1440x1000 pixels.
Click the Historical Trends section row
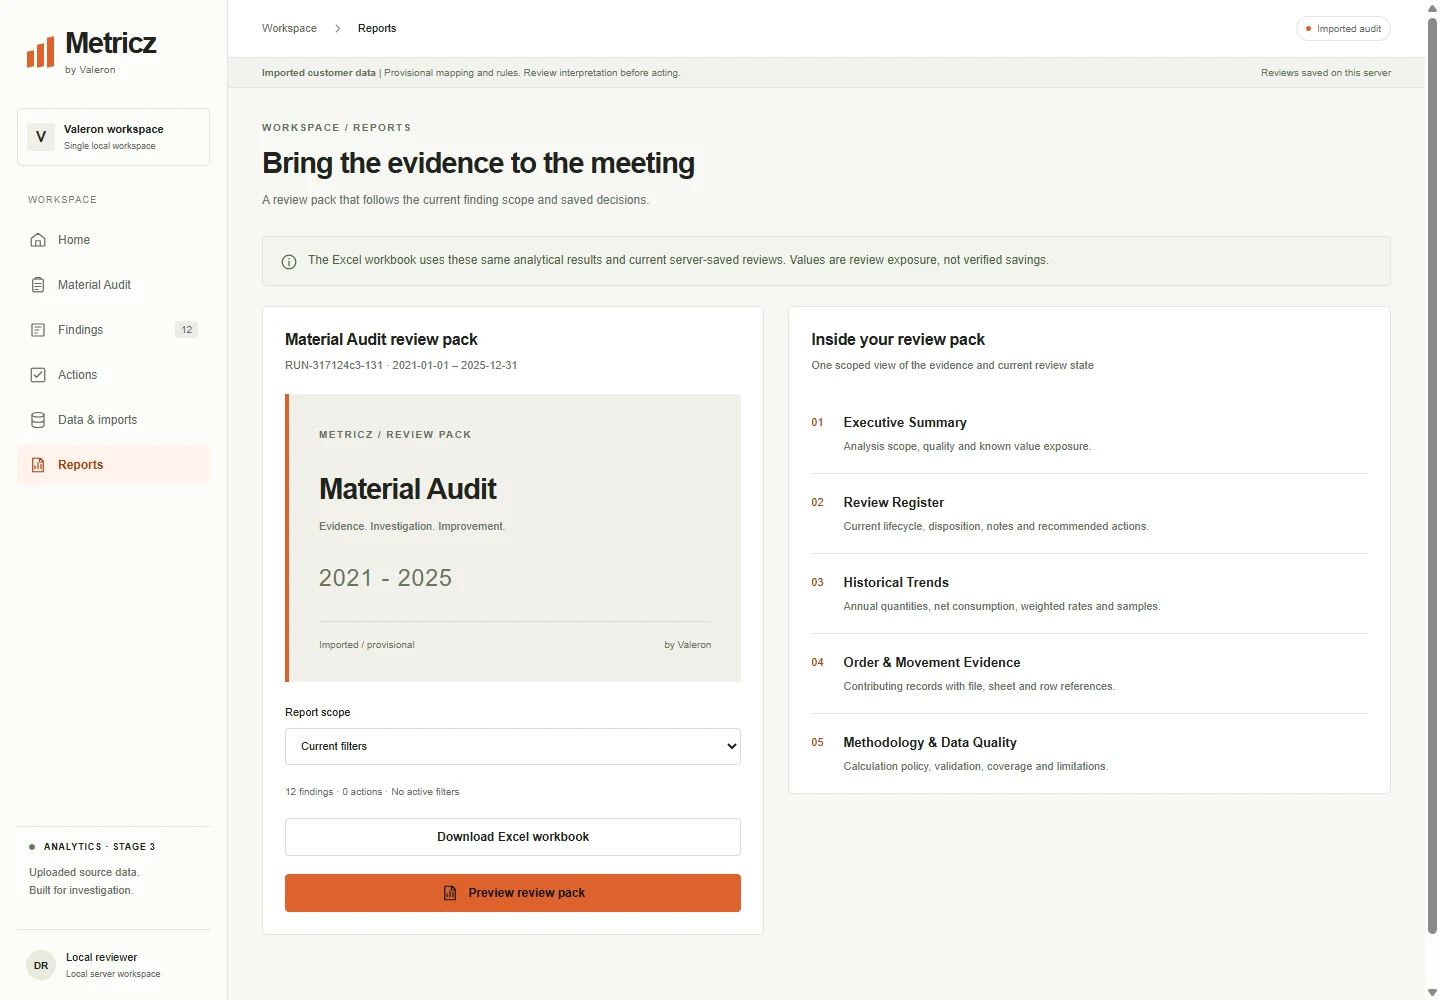1089,594
